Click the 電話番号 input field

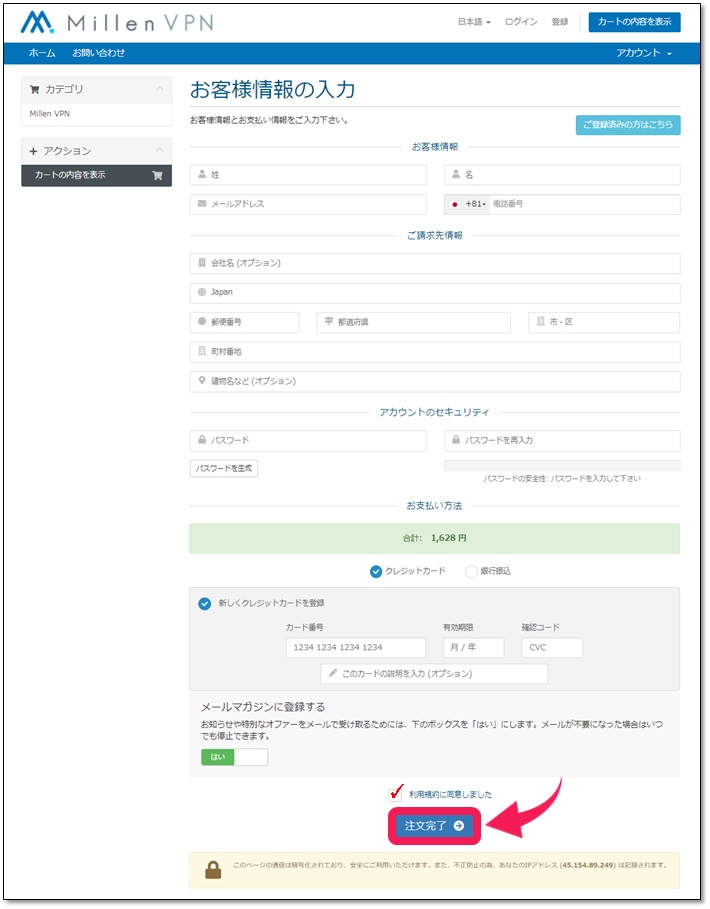[584, 204]
